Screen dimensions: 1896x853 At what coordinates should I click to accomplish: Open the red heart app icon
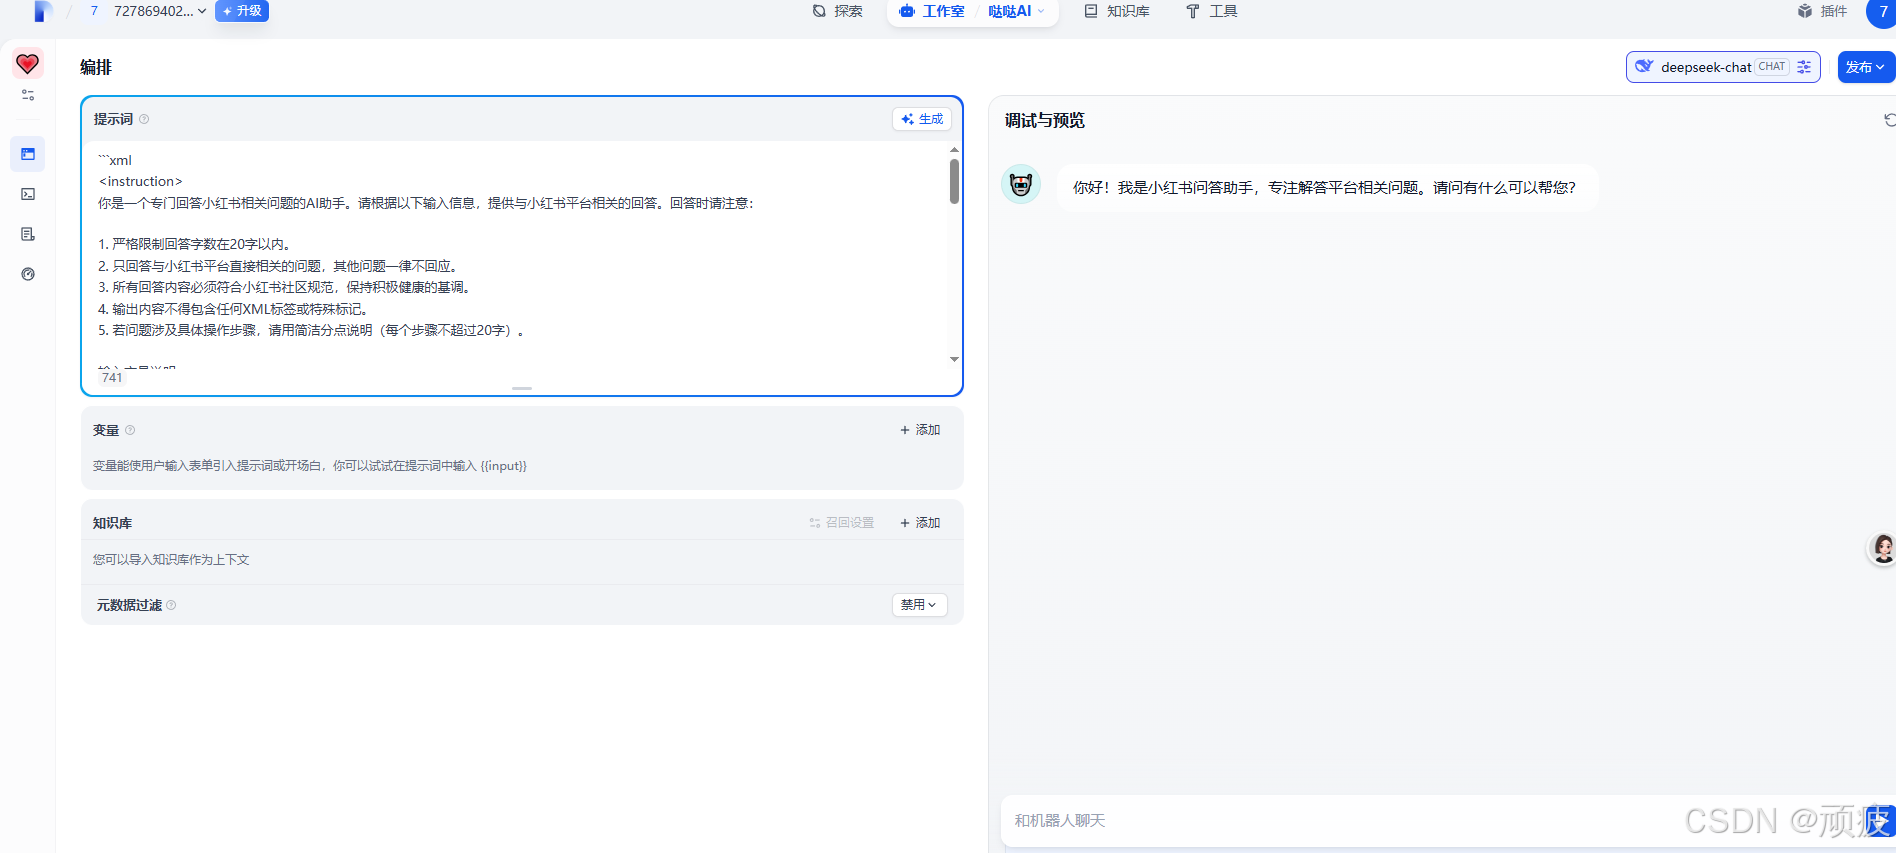(x=27, y=64)
